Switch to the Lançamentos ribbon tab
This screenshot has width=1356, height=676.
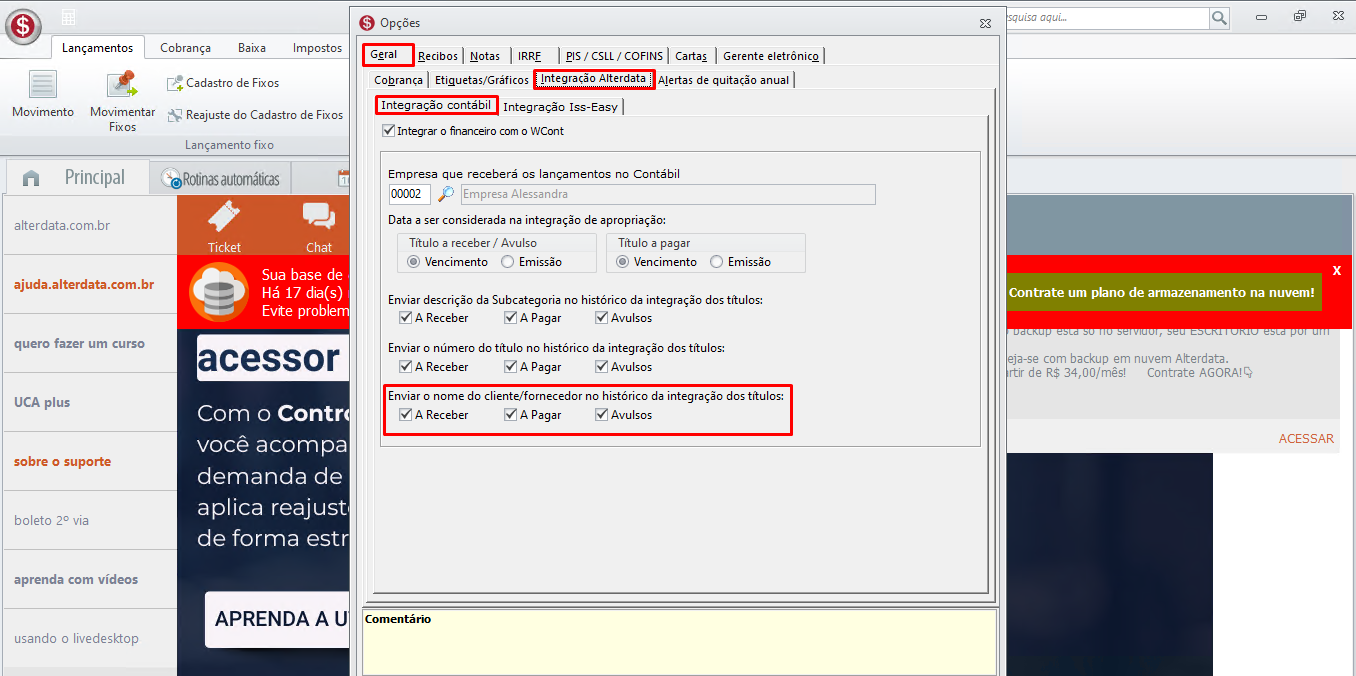tap(97, 48)
